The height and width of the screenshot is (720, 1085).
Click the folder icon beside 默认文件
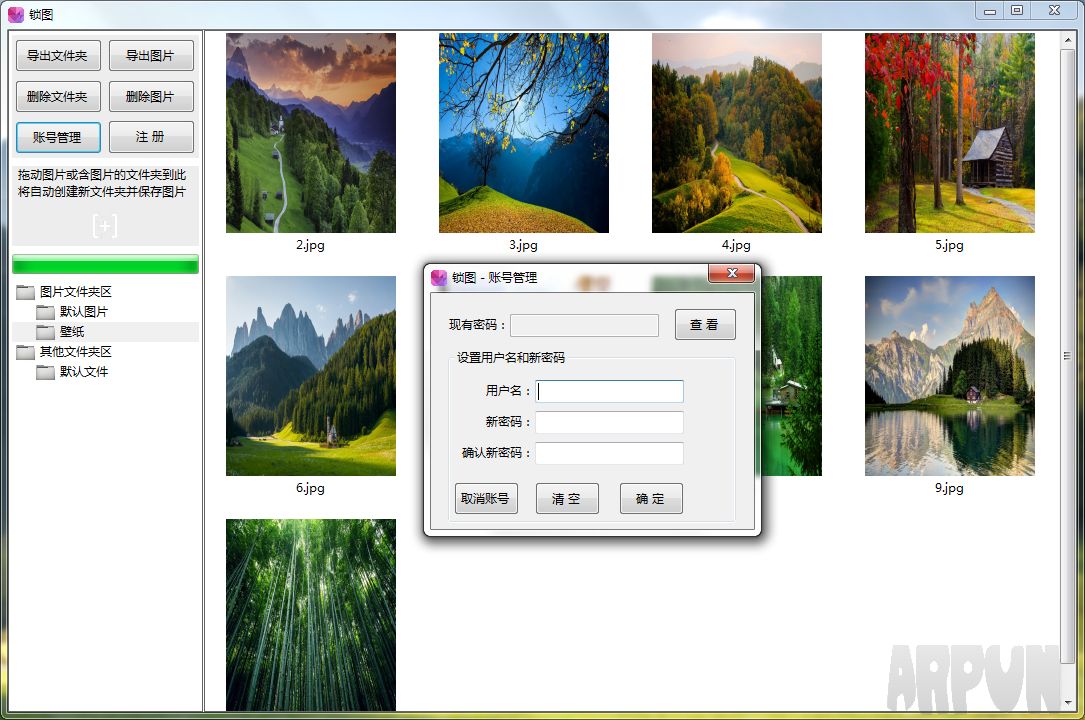(x=46, y=371)
